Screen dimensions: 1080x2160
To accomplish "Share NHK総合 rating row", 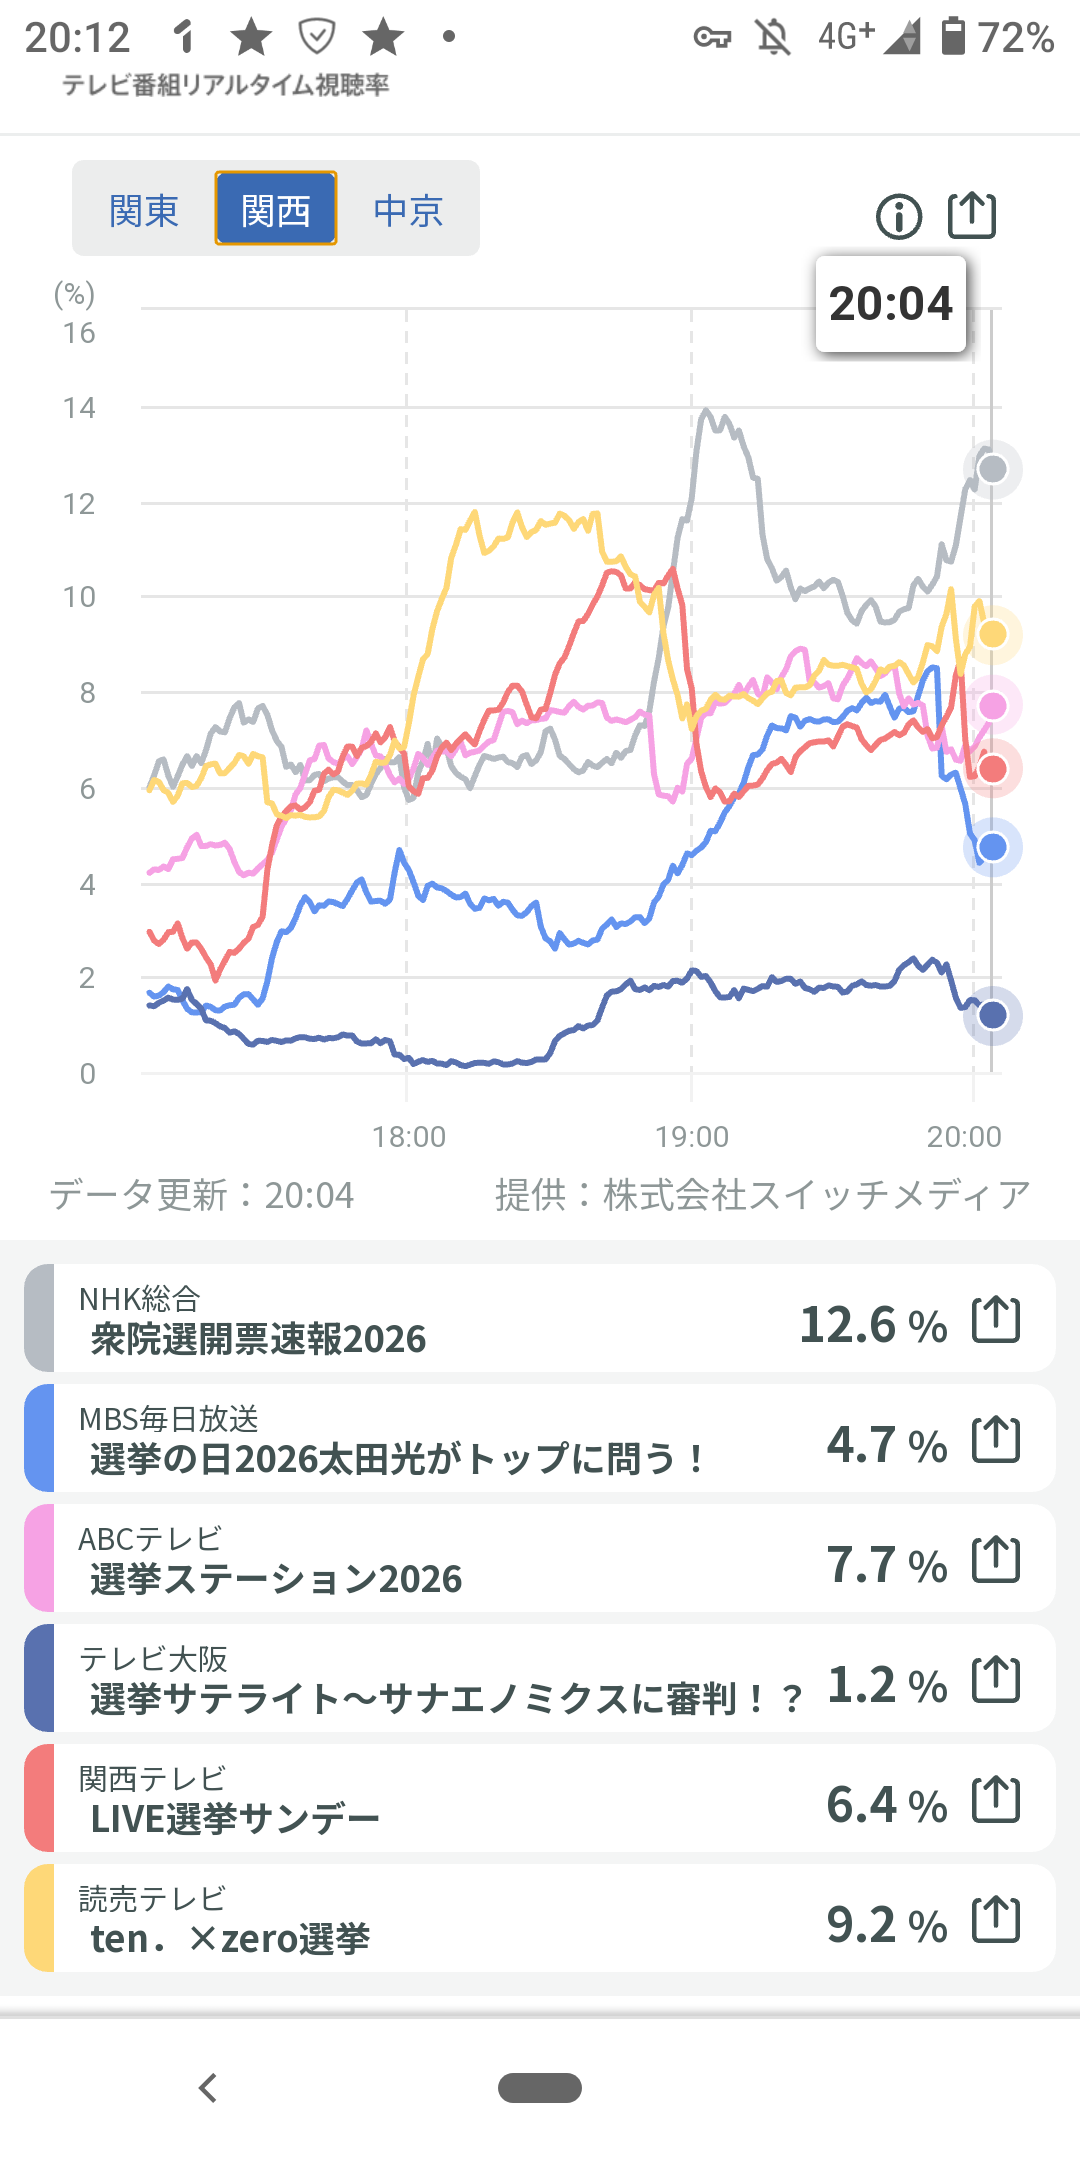I will [x=996, y=1320].
